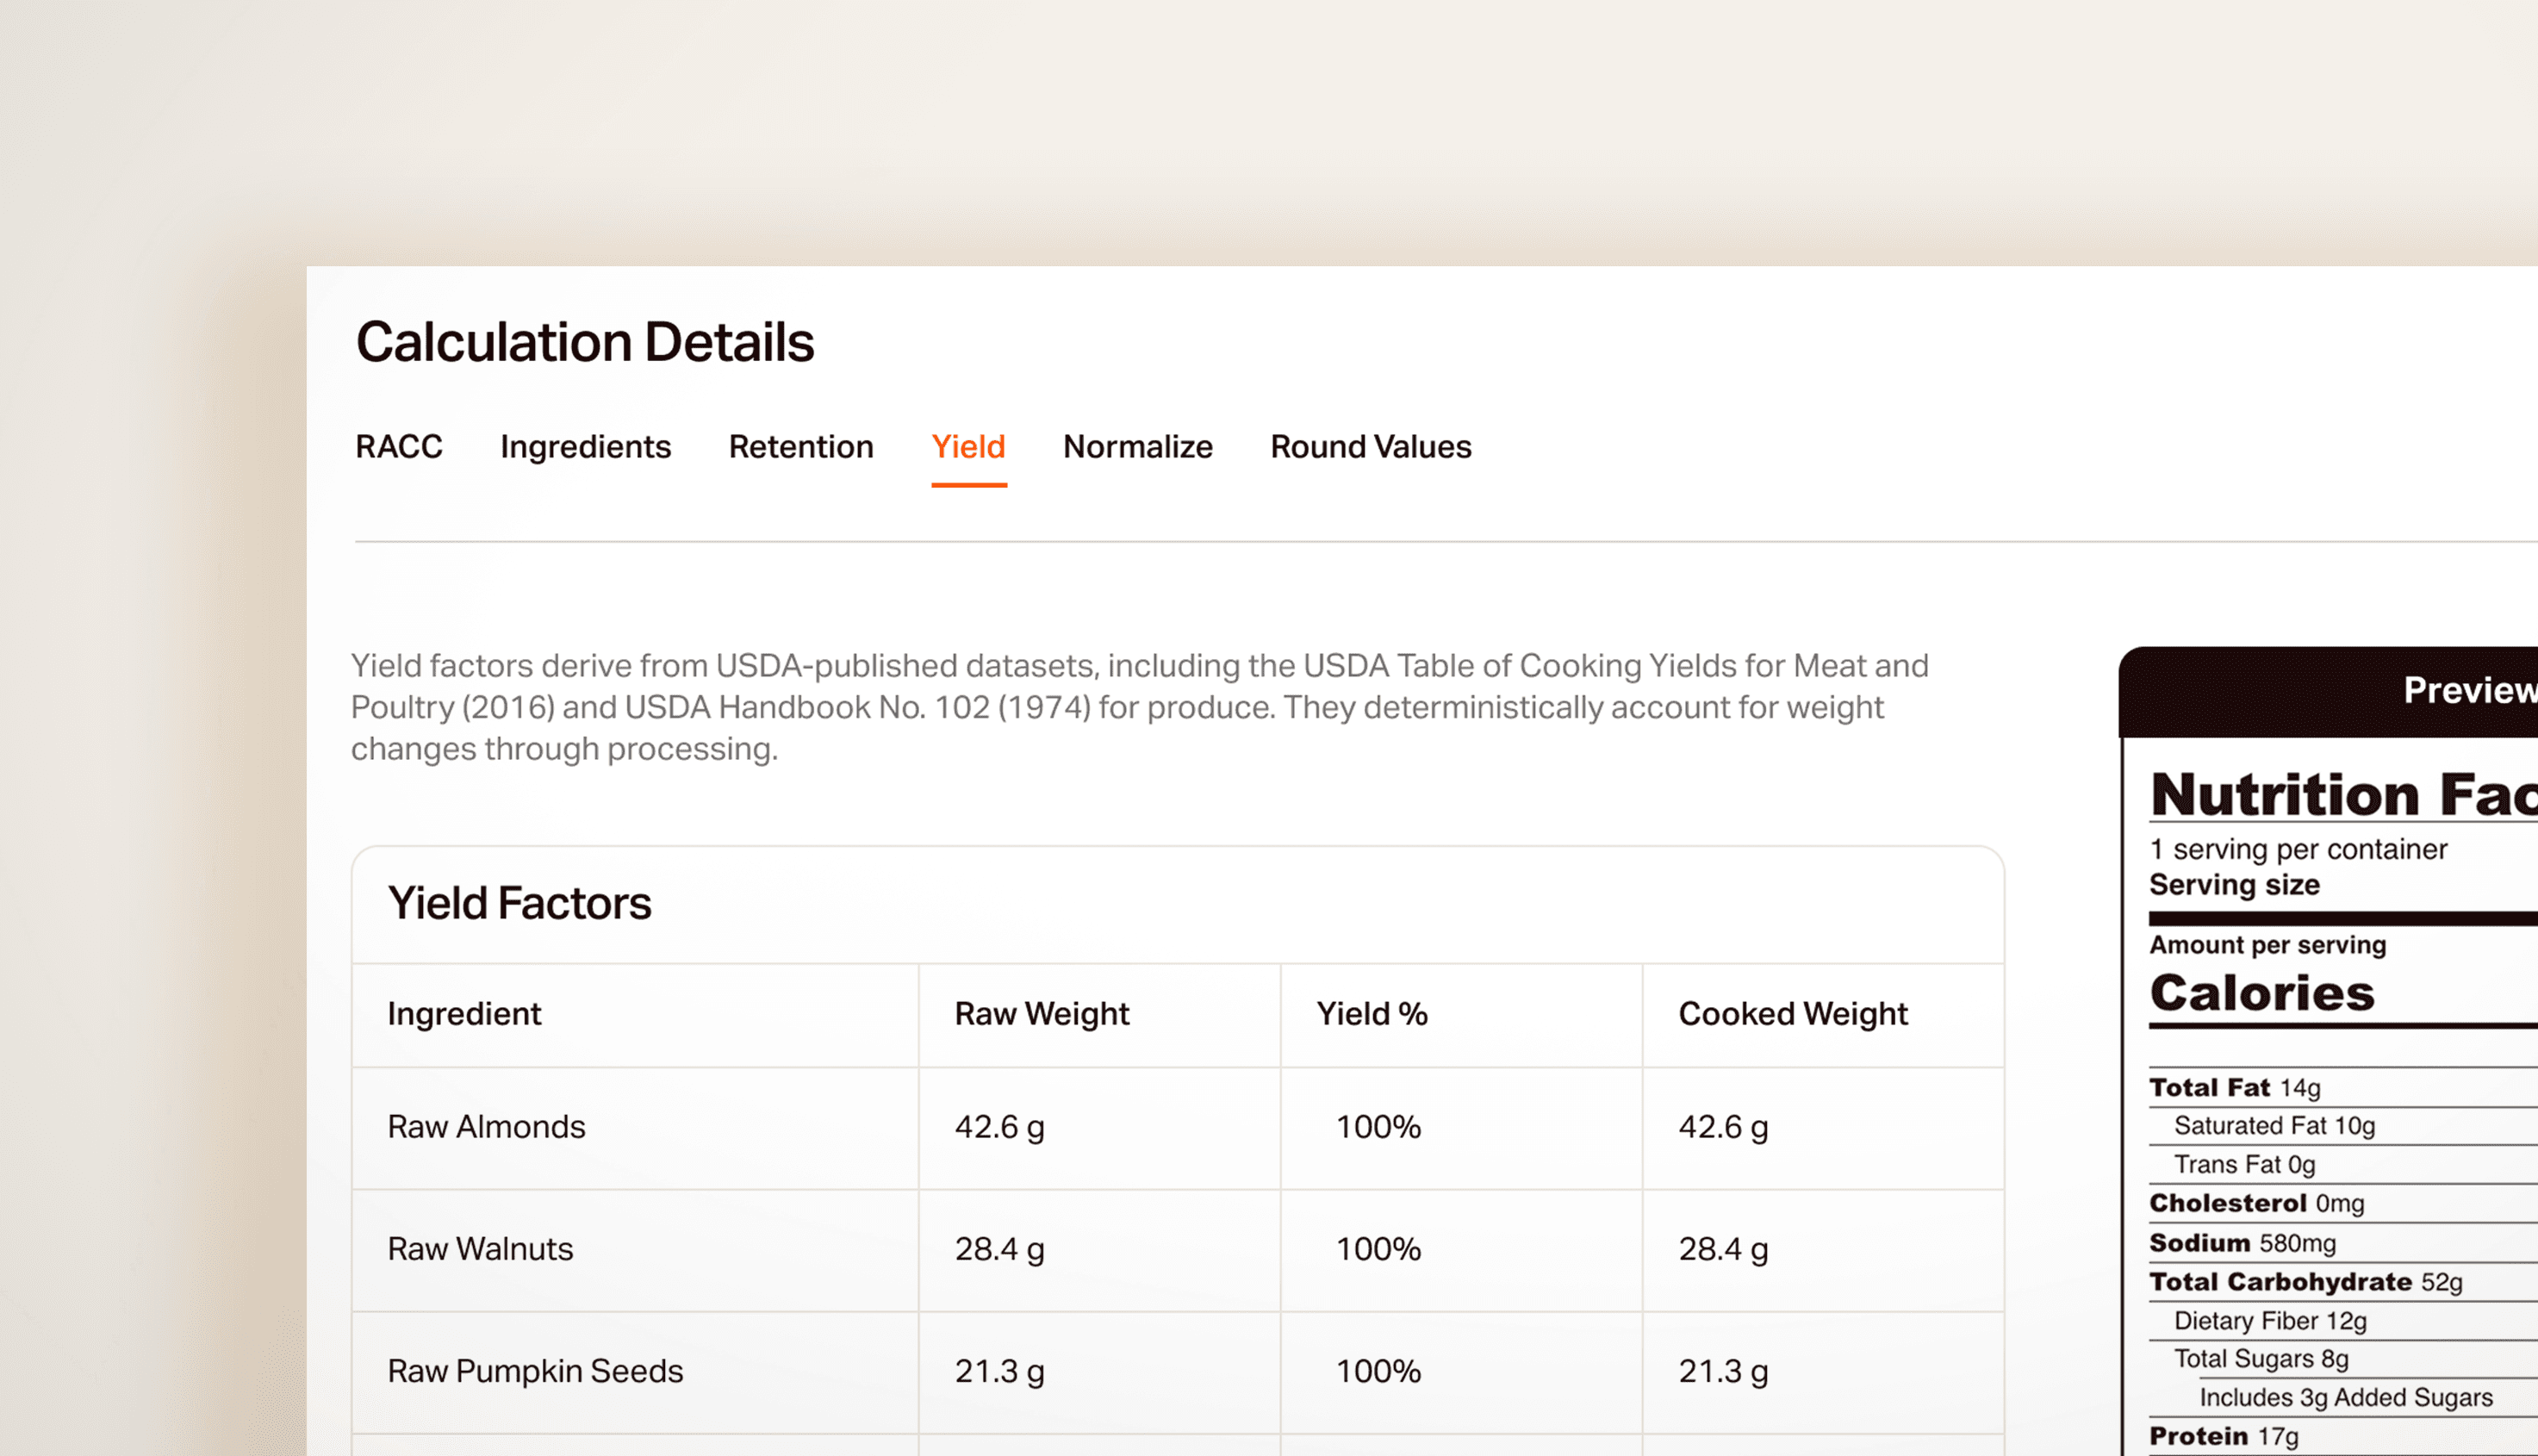Switch to the Ingredients tab
This screenshot has width=2538, height=1456.
[x=585, y=446]
